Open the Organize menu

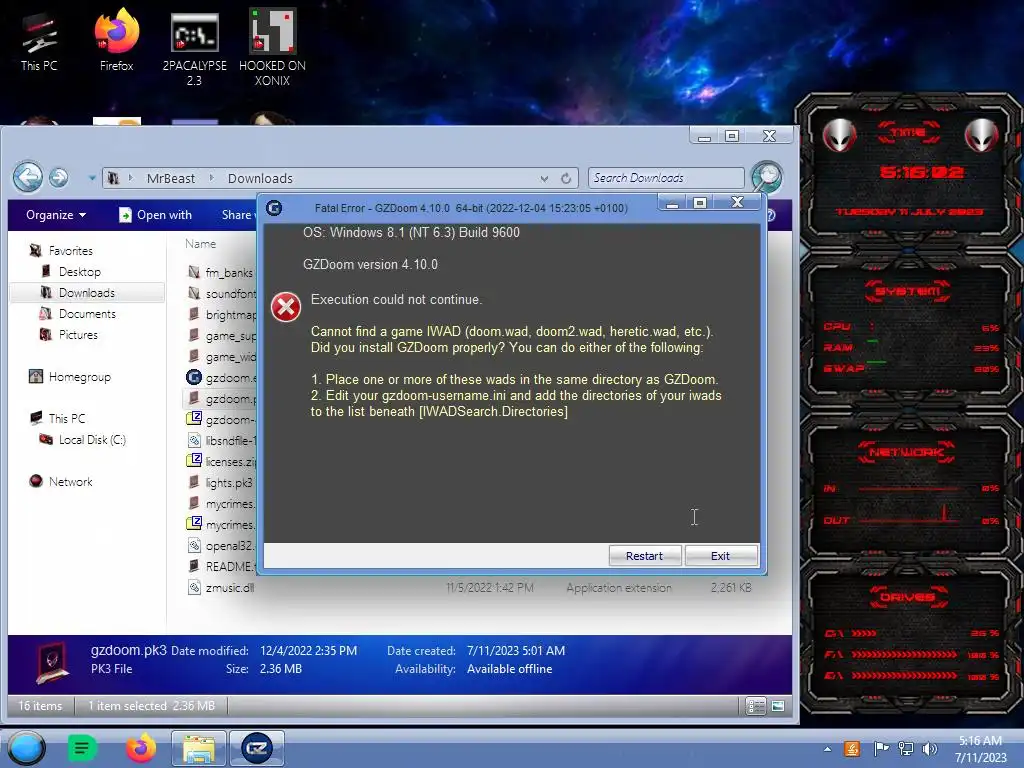[x=56, y=215]
